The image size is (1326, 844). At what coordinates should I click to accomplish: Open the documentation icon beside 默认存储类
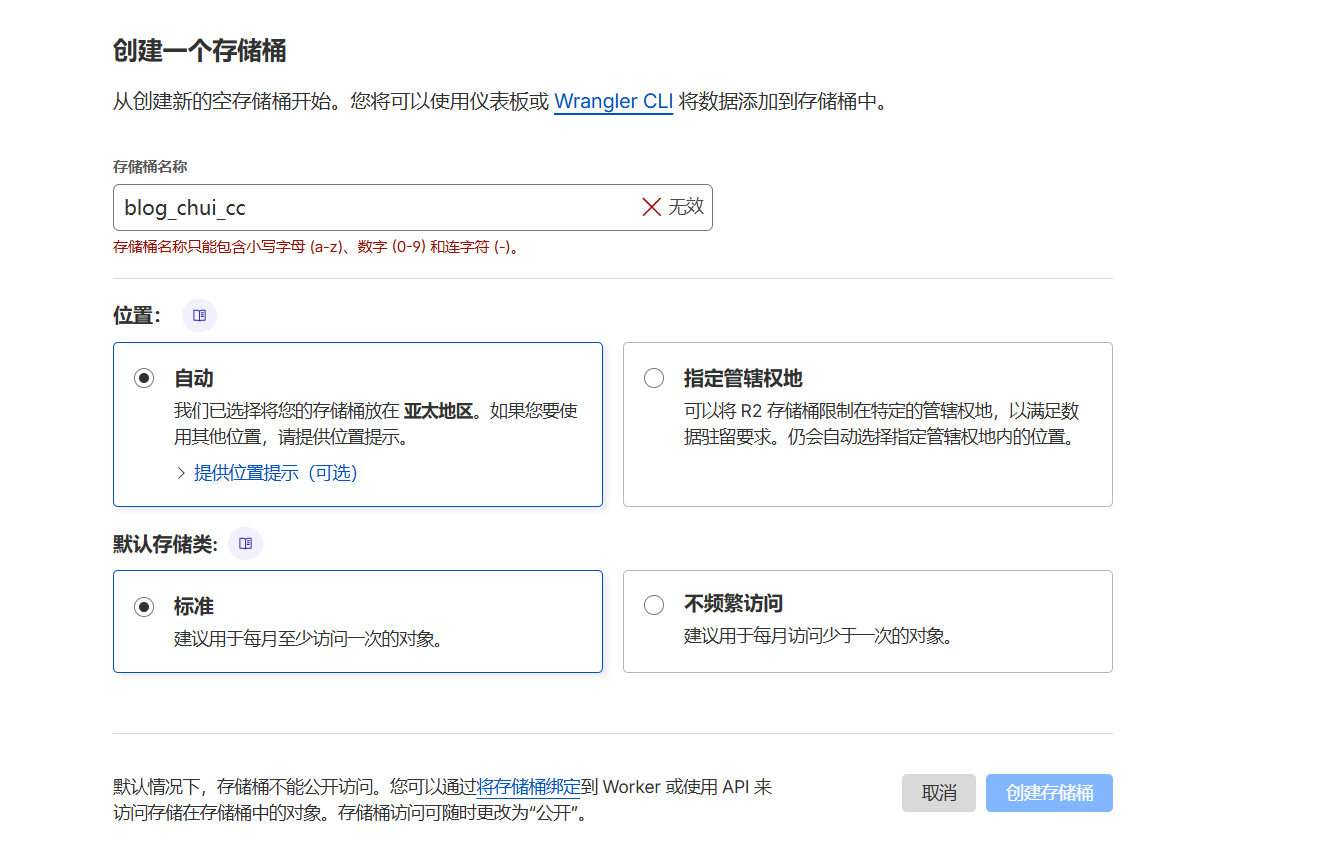click(x=245, y=543)
